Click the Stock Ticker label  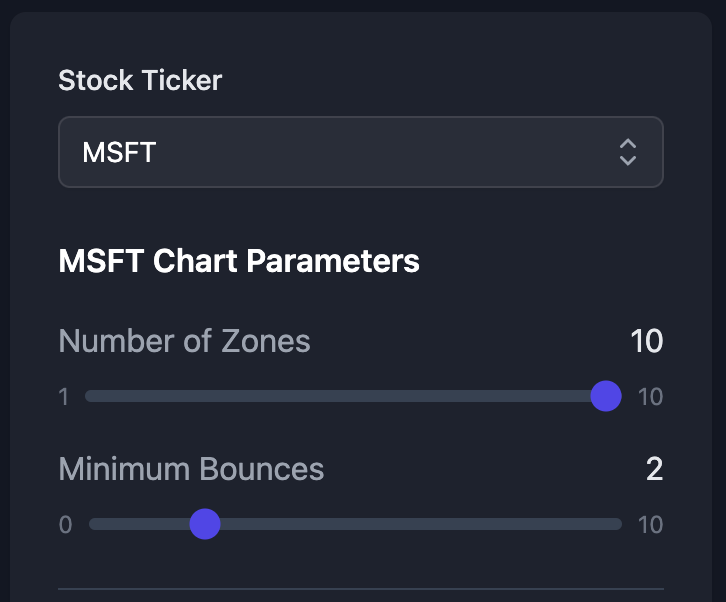(x=140, y=81)
